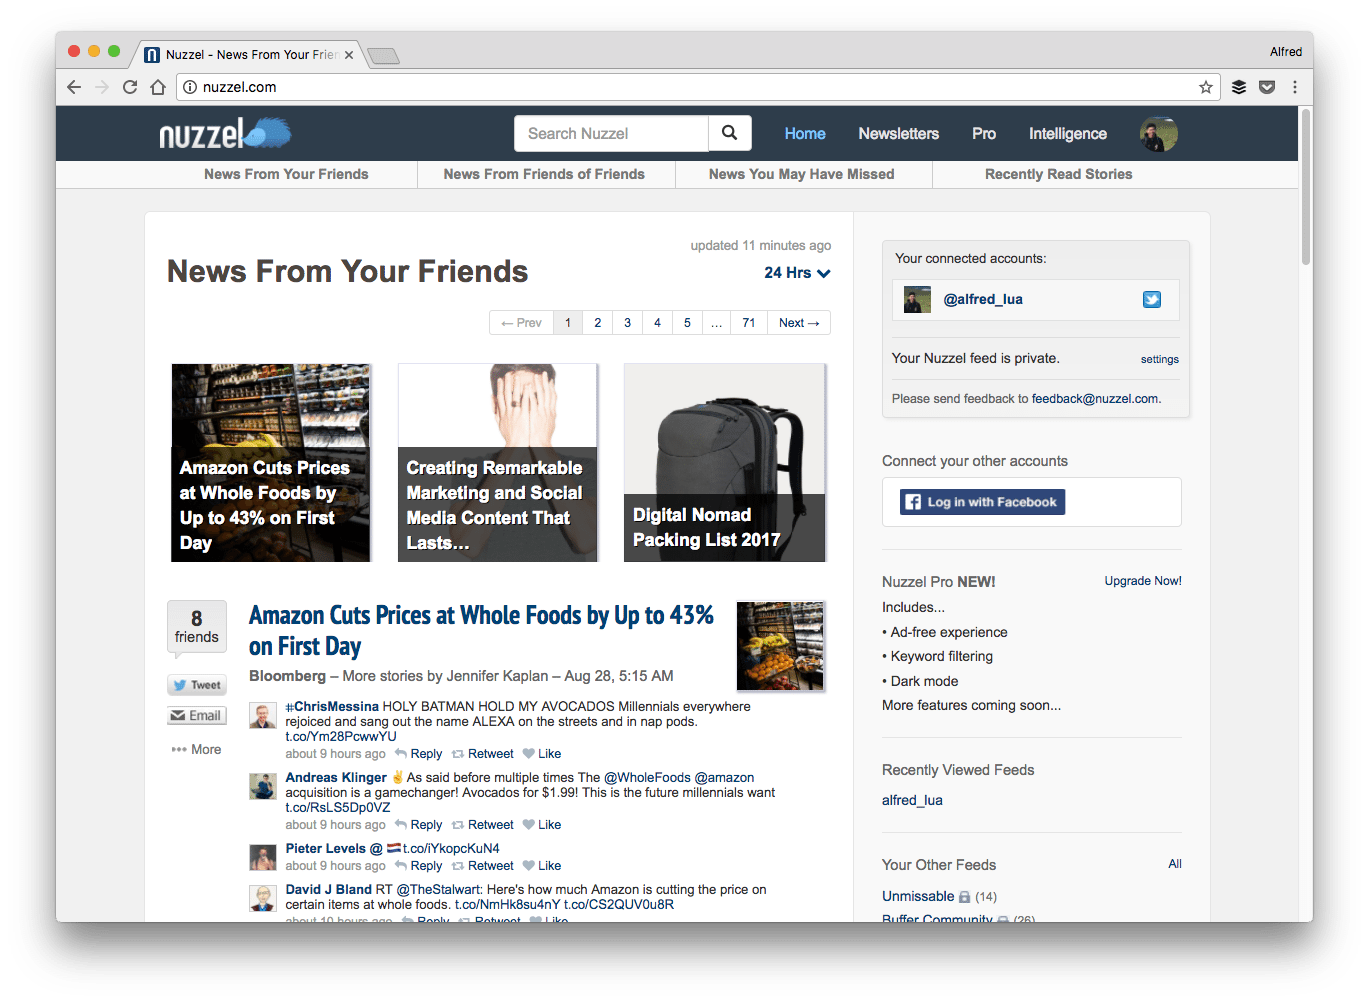The width and height of the screenshot is (1369, 1002).
Task: Open the user profile avatar menu
Action: point(1158,133)
